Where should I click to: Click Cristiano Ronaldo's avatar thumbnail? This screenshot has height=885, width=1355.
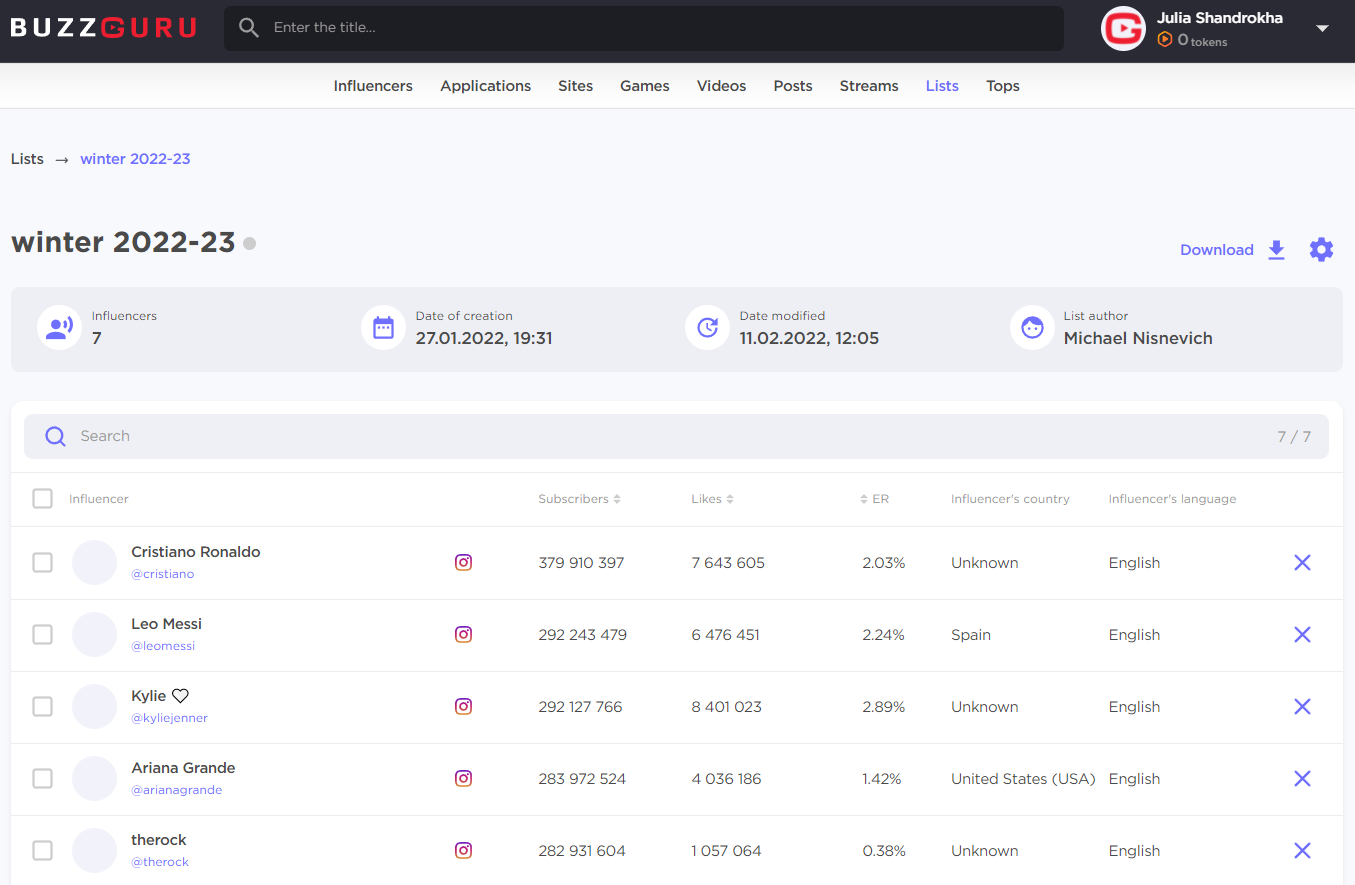pyautogui.click(x=95, y=563)
